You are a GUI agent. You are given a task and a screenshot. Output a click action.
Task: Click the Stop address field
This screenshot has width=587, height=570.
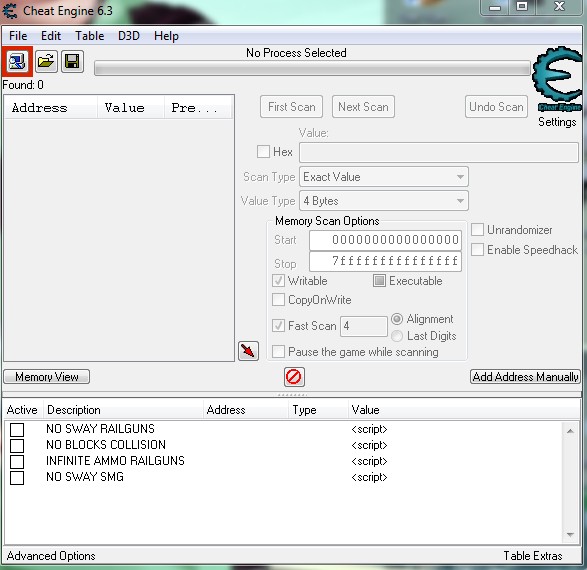[385, 261]
